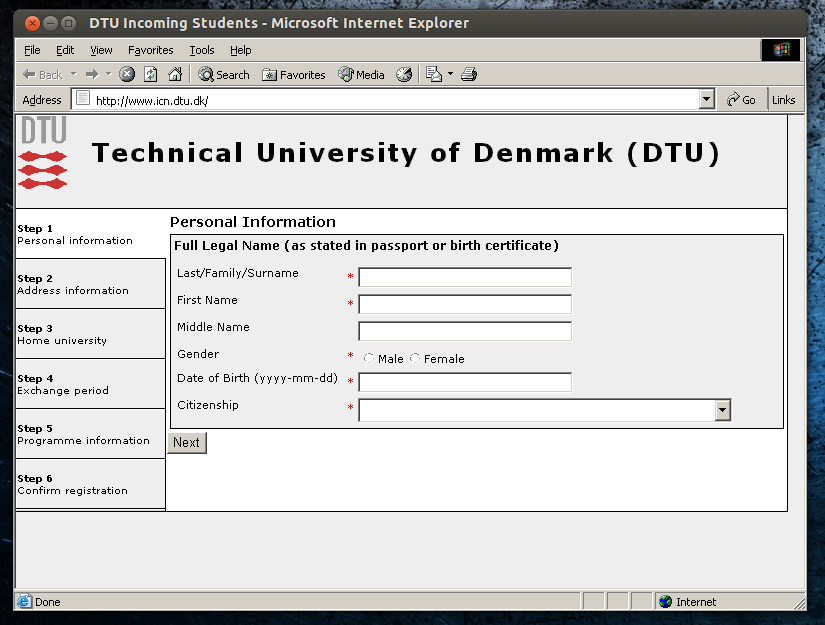Click the 'Citizenship' label

pyautogui.click(x=208, y=405)
